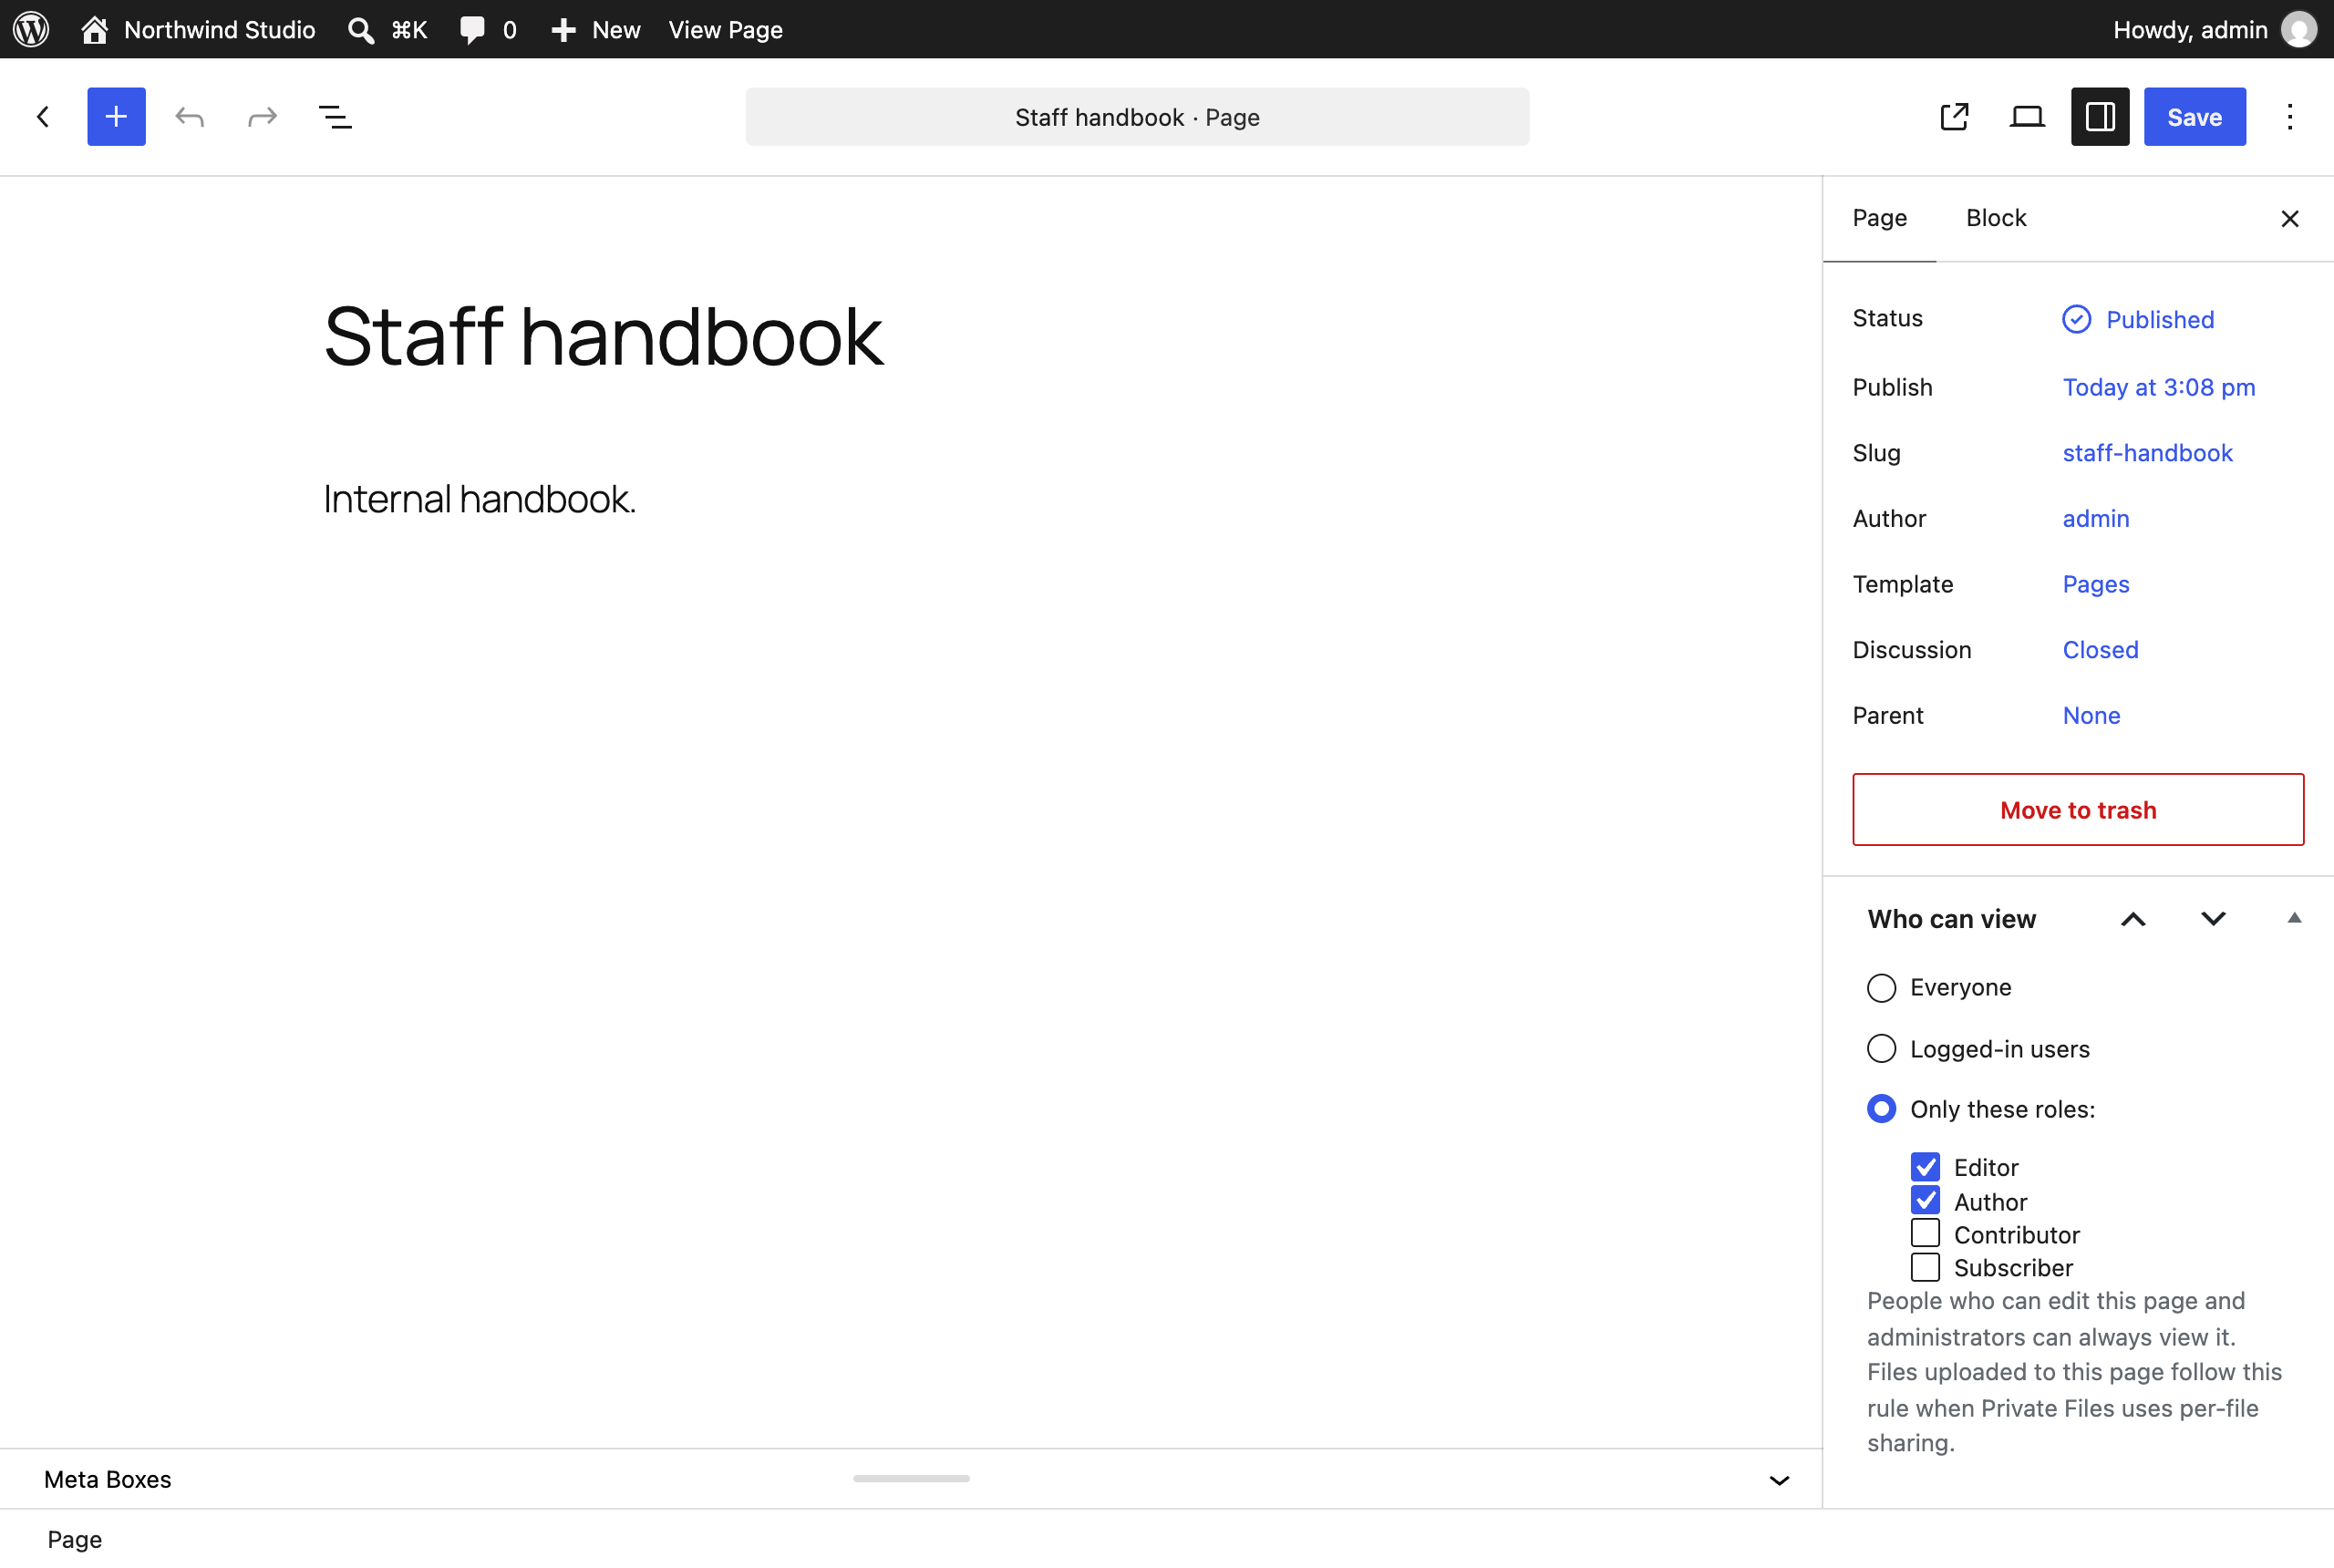Collapse the Meta Boxes area chevron

(x=1779, y=1480)
